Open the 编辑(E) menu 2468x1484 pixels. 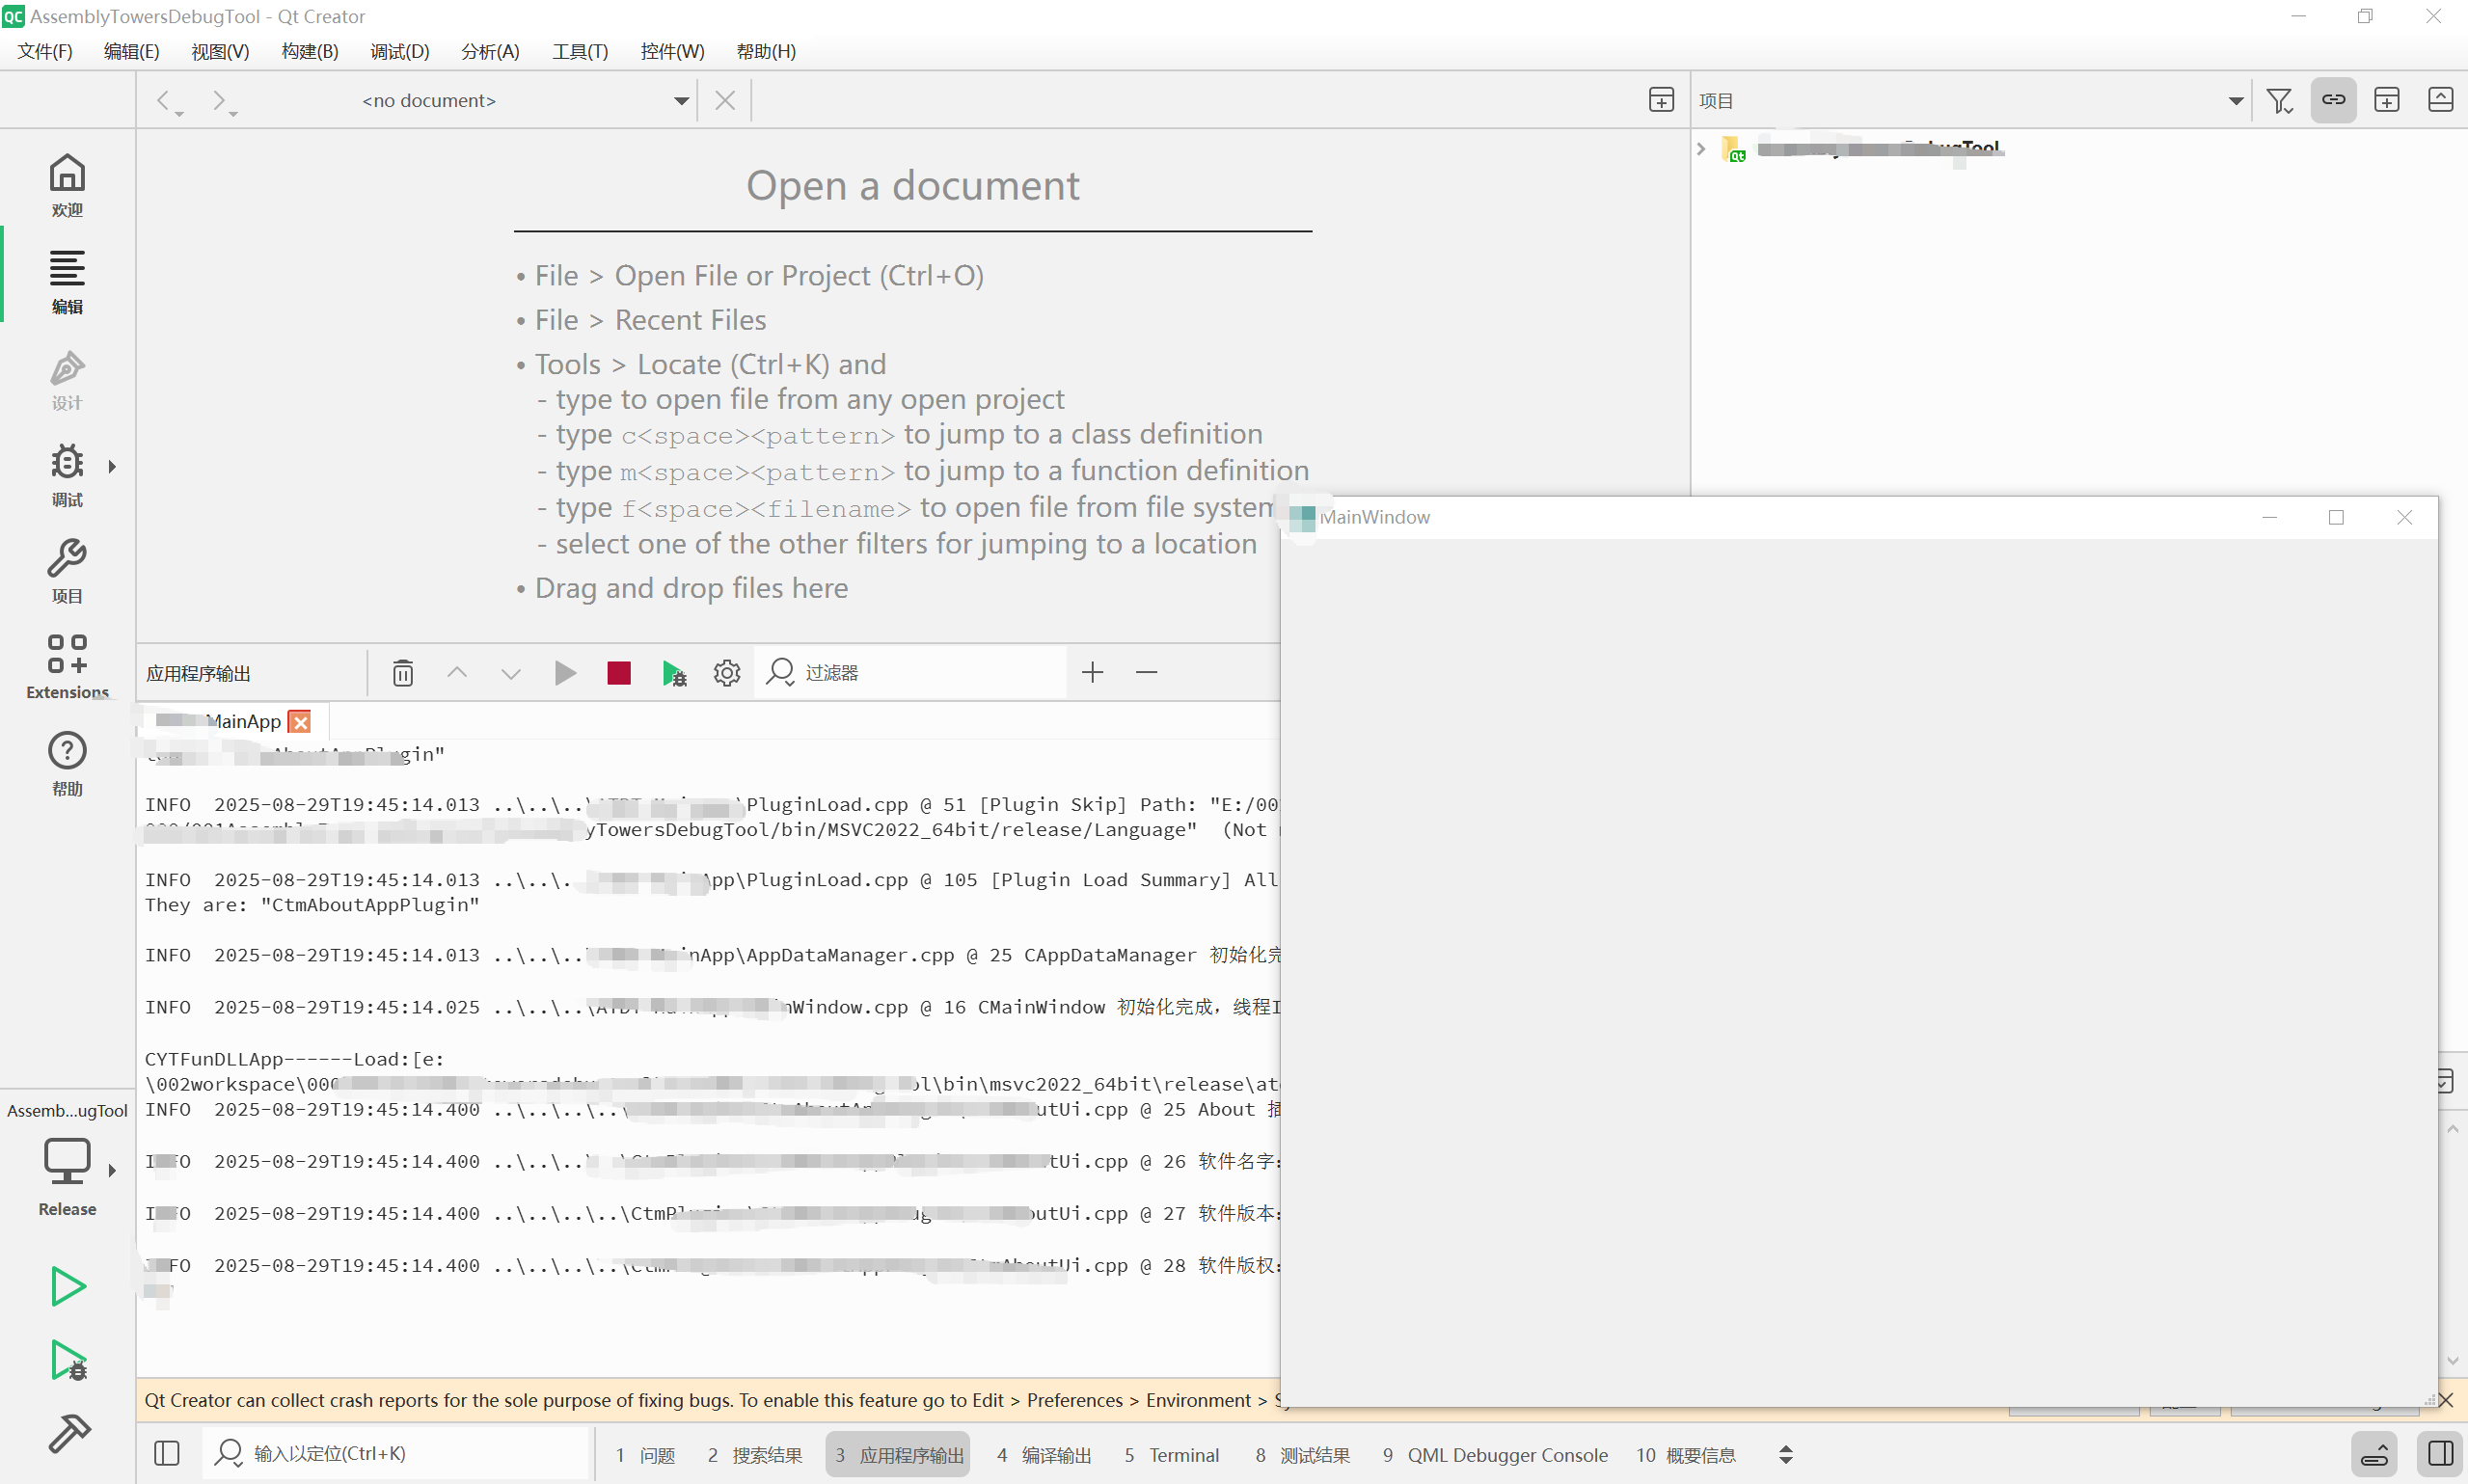pyautogui.click(x=132, y=51)
